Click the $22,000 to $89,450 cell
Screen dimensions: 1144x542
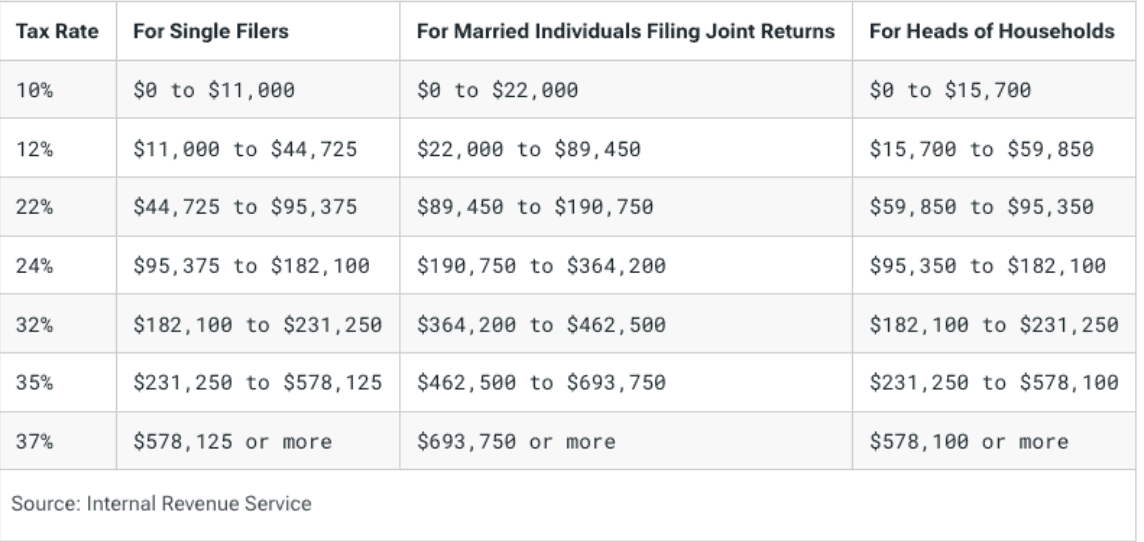pyautogui.click(x=528, y=149)
